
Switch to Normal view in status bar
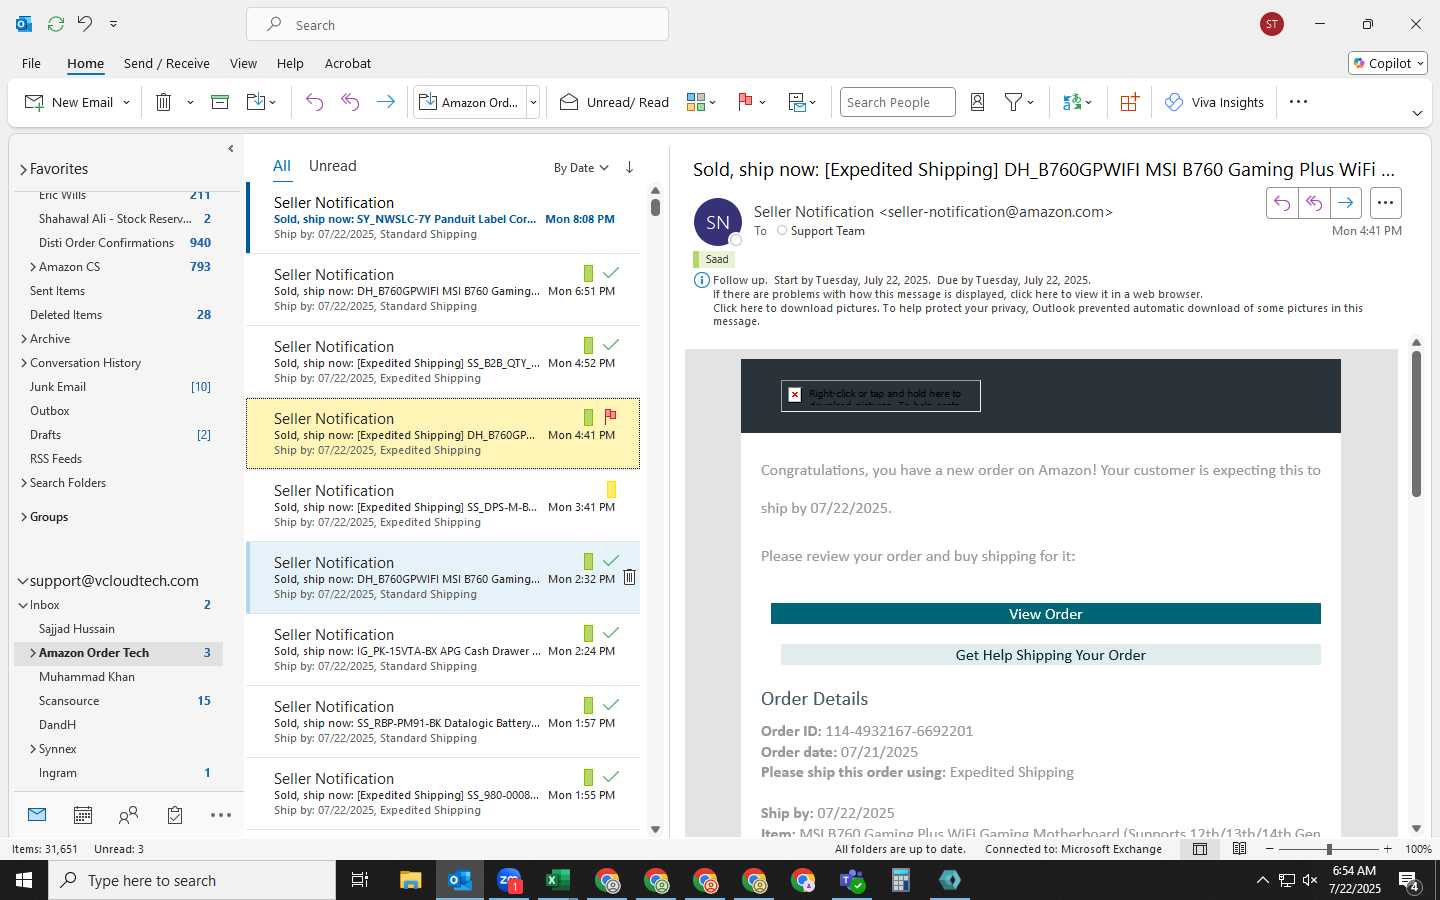click(1200, 849)
